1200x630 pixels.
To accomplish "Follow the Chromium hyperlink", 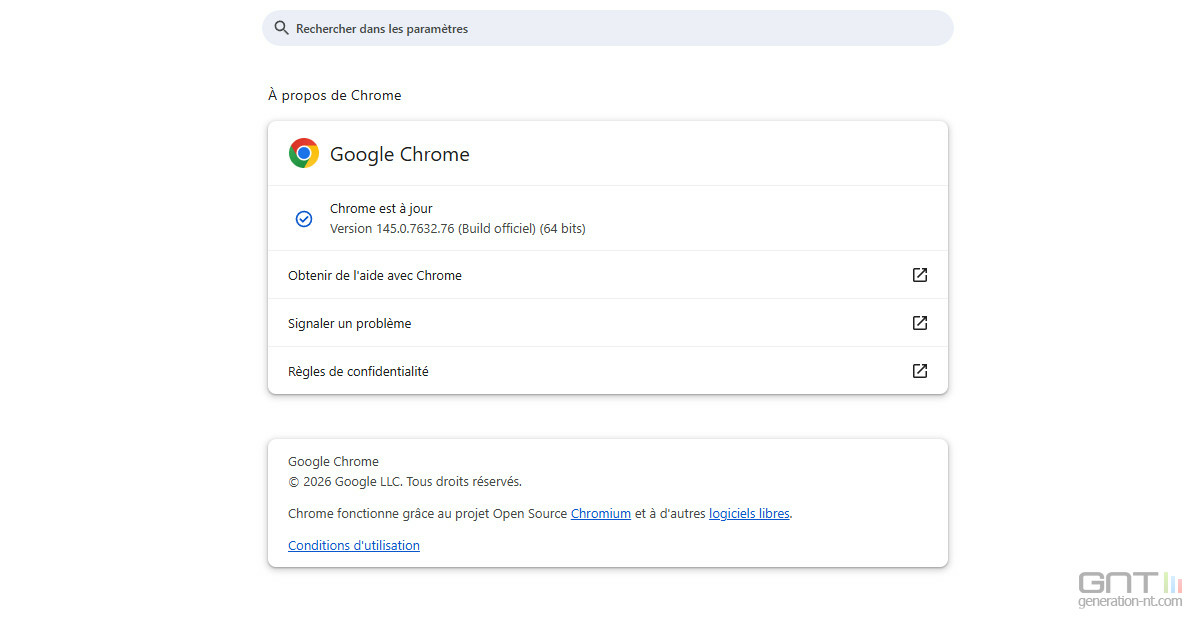I will tap(600, 513).
